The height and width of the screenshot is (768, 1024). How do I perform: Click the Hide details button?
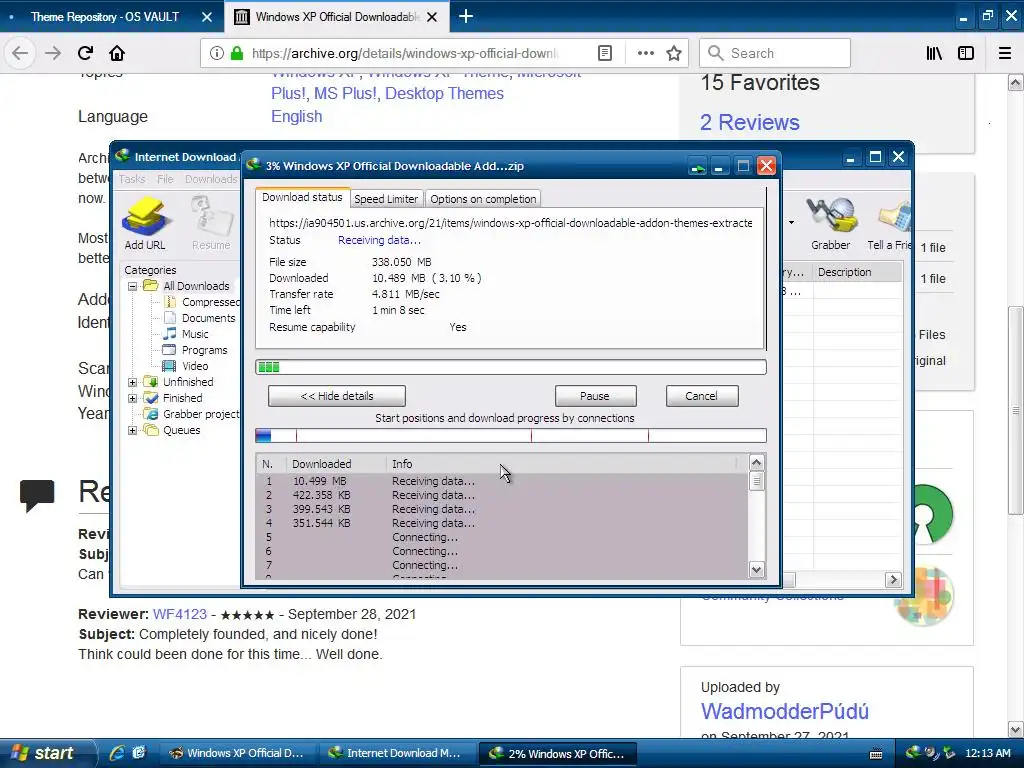pos(337,396)
